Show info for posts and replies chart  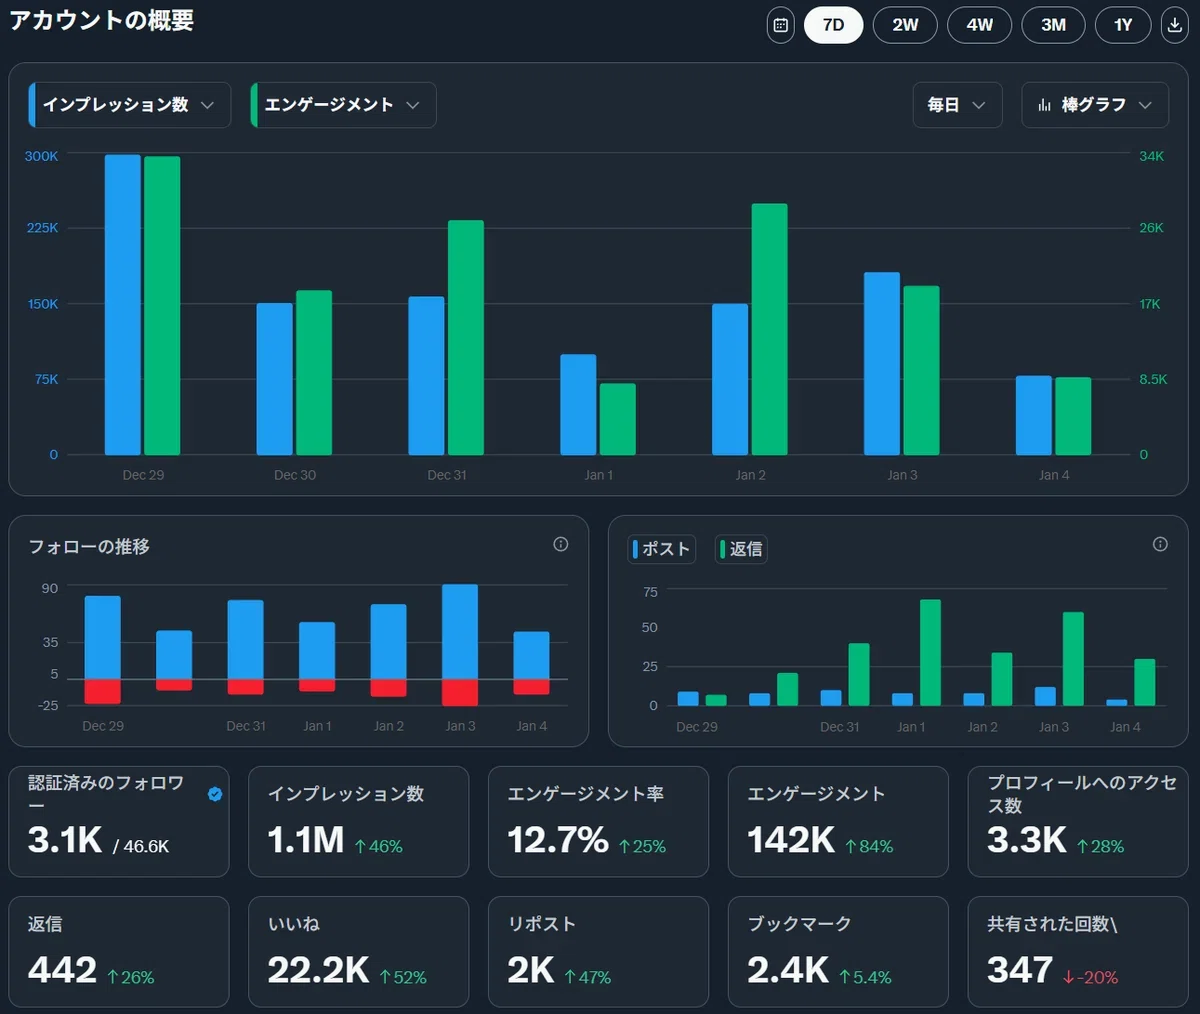(1160, 544)
